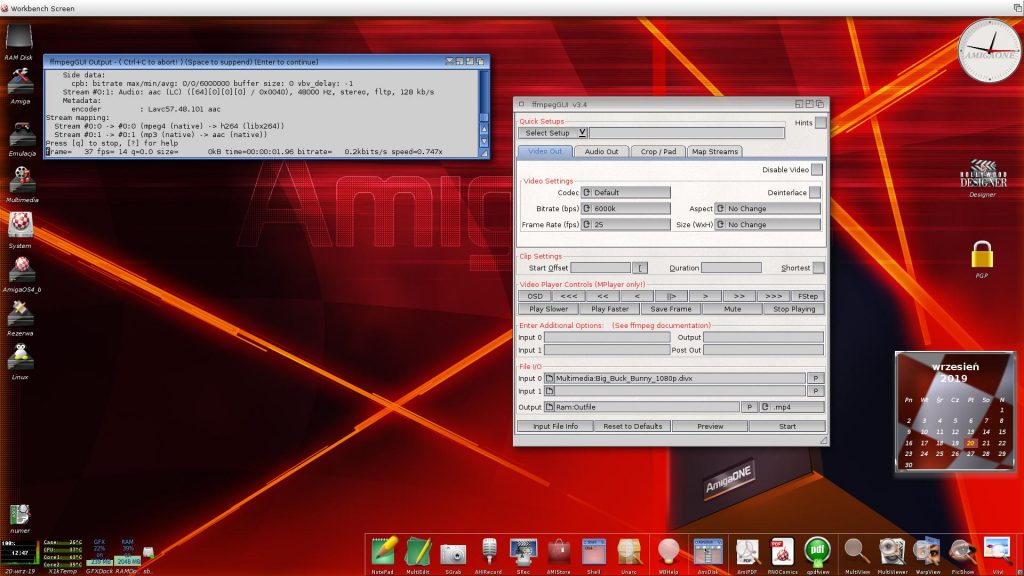
Task: Switch to the Crop / Pad tab
Action: coord(658,152)
